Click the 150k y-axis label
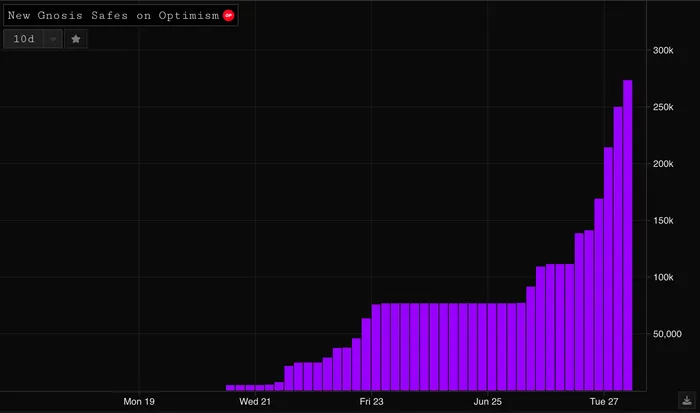The width and height of the screenshot is (700, 413). tap(663, 221)
